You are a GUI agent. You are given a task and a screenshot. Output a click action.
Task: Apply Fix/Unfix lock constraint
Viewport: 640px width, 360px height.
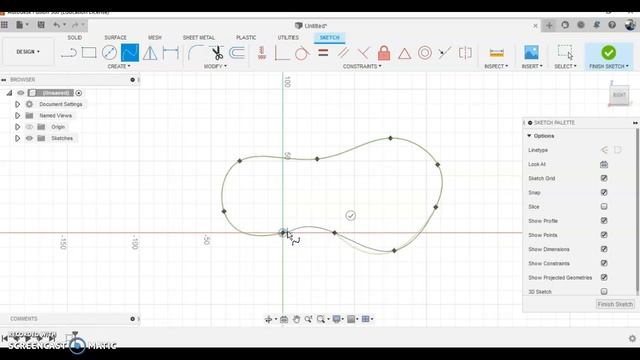[x=384, y=53]
